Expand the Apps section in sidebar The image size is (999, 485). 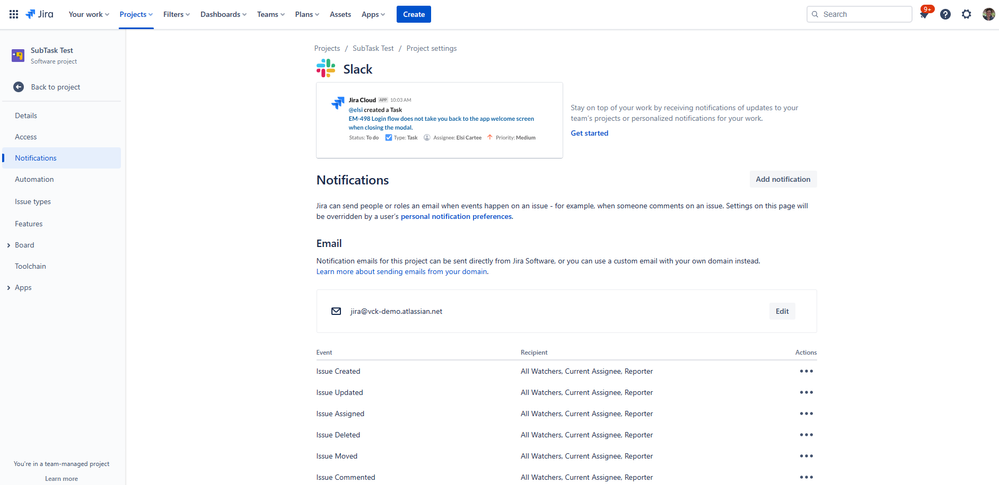pos(9,287)
